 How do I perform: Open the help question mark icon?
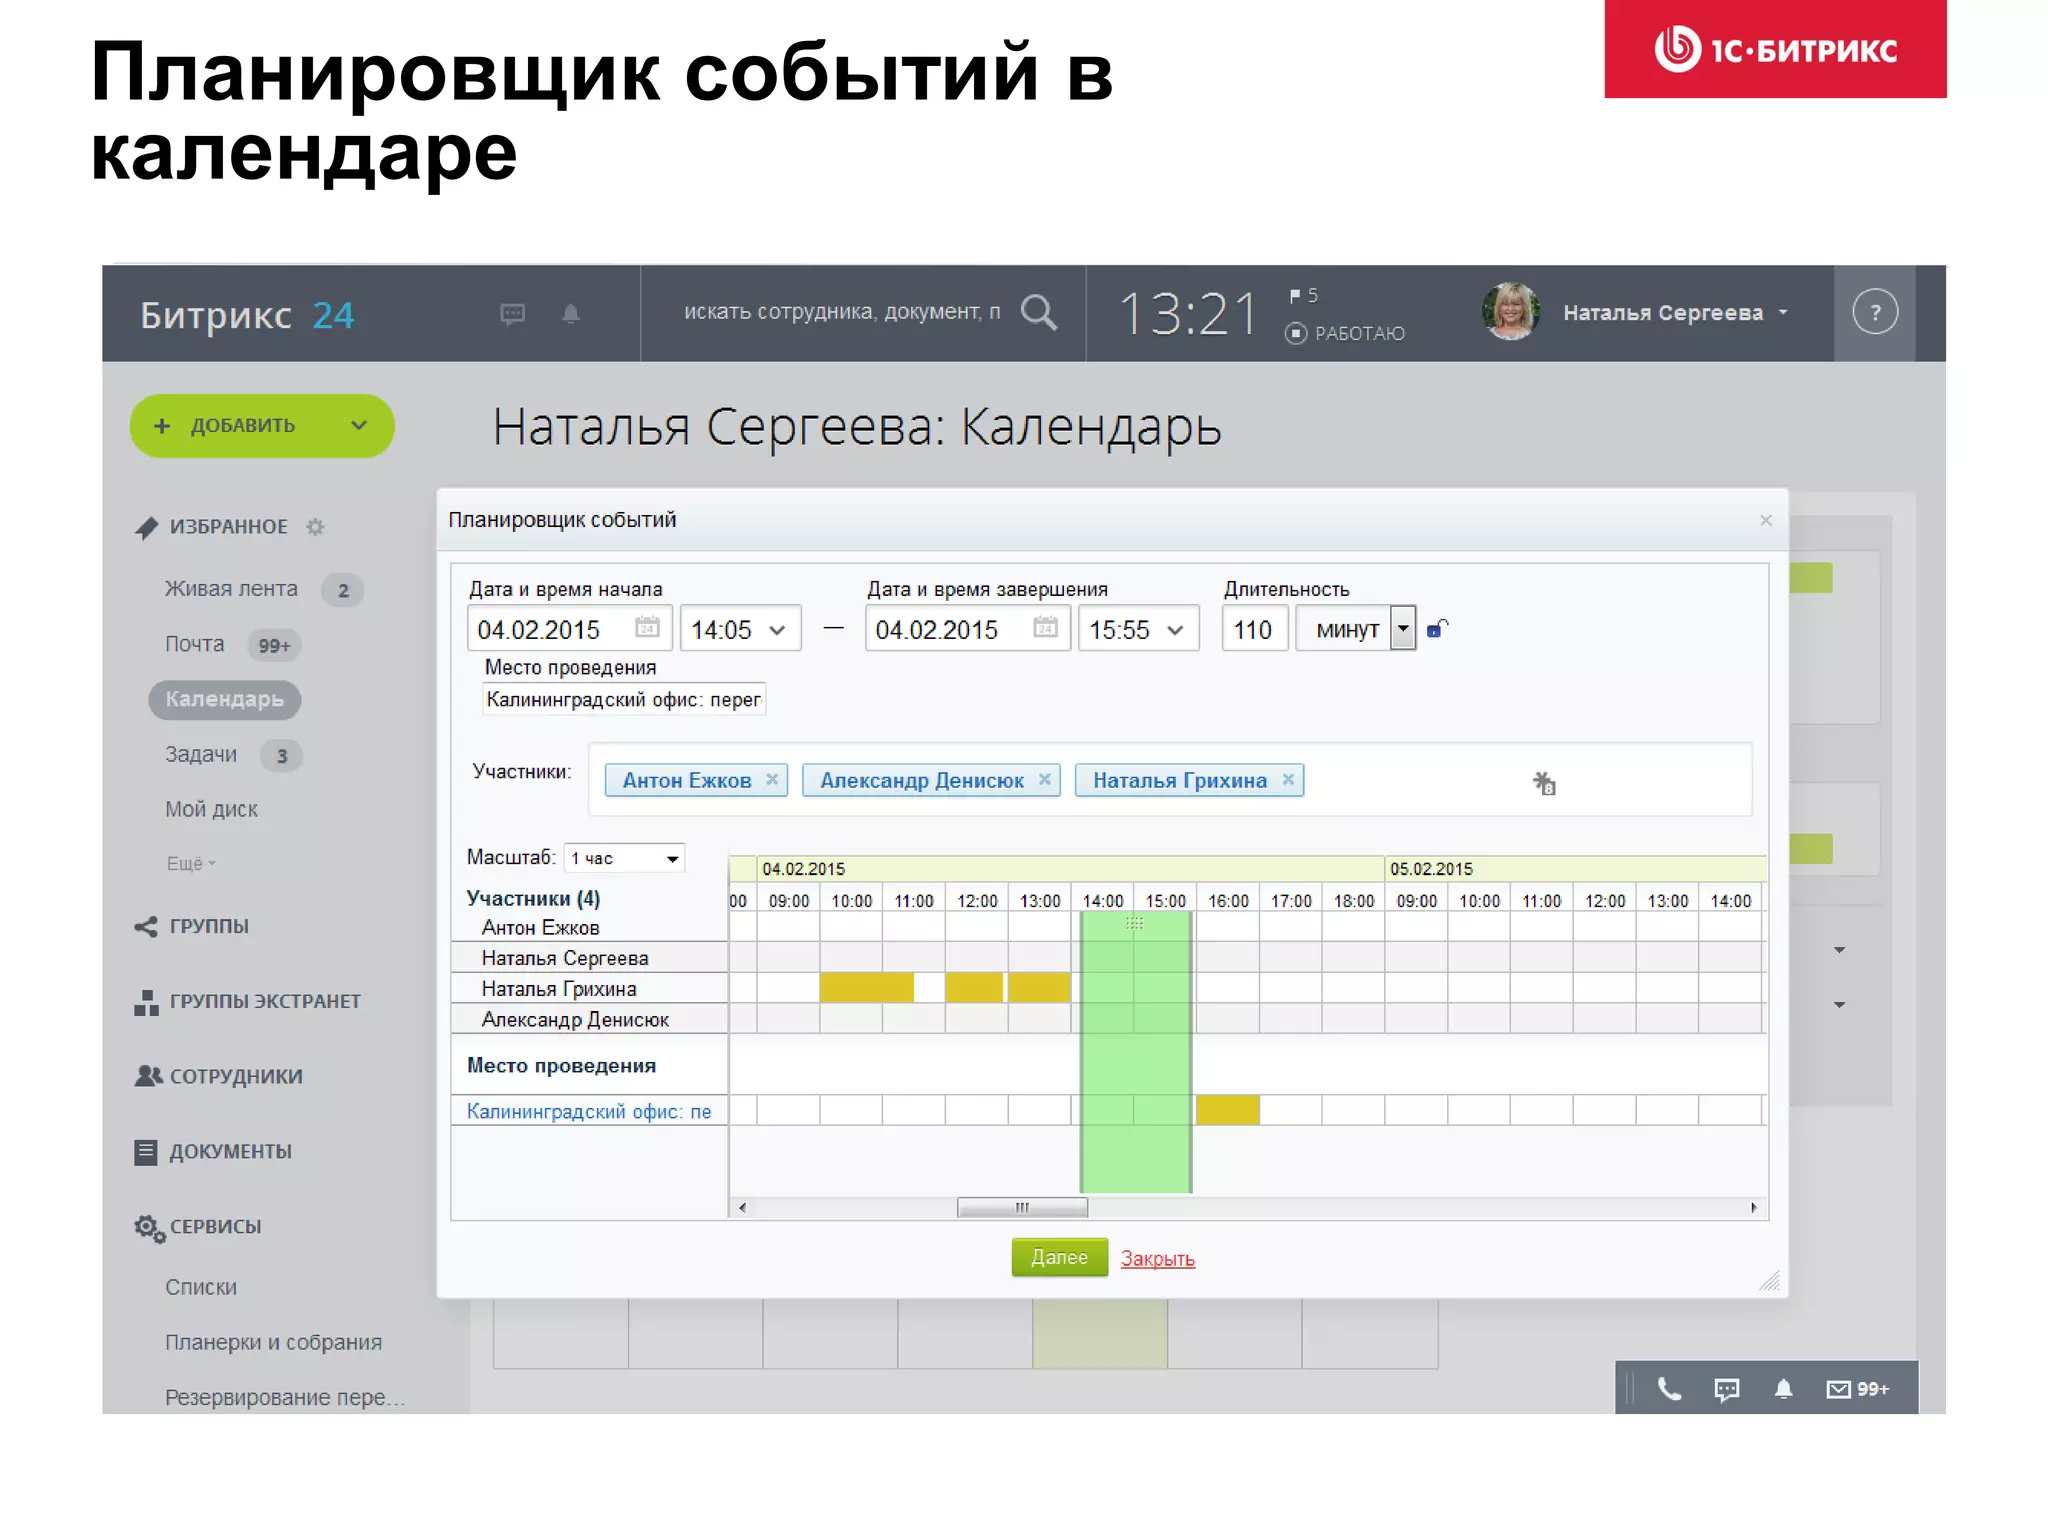click(1875, 312)
